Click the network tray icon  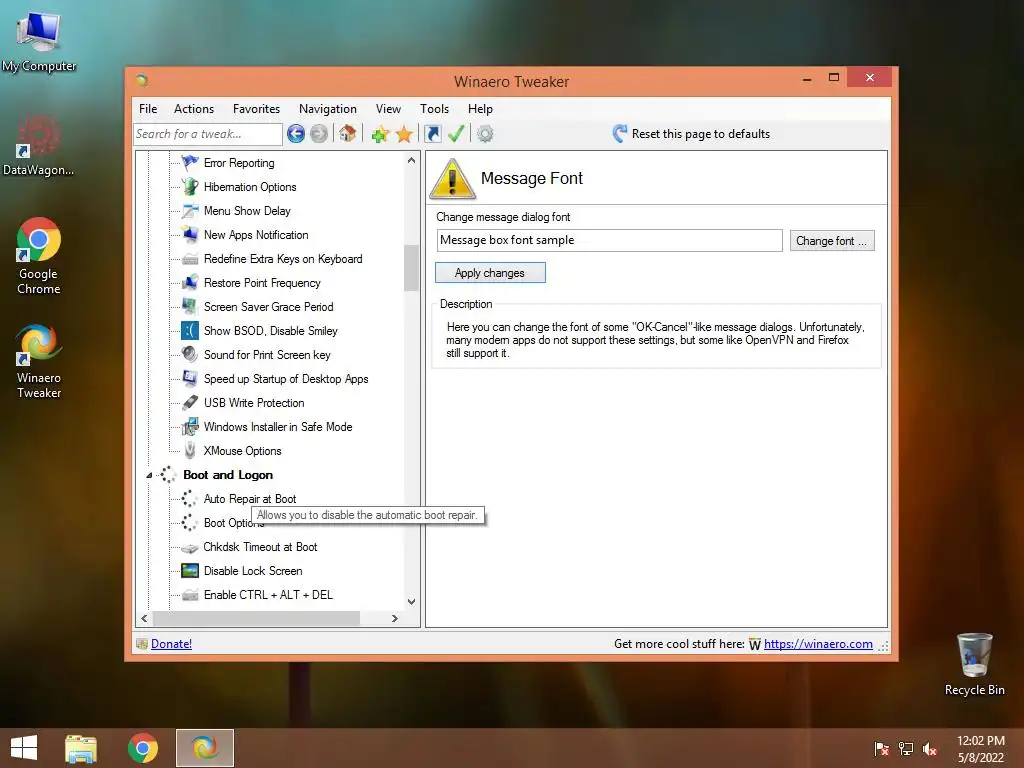click(x=906, y=749)
